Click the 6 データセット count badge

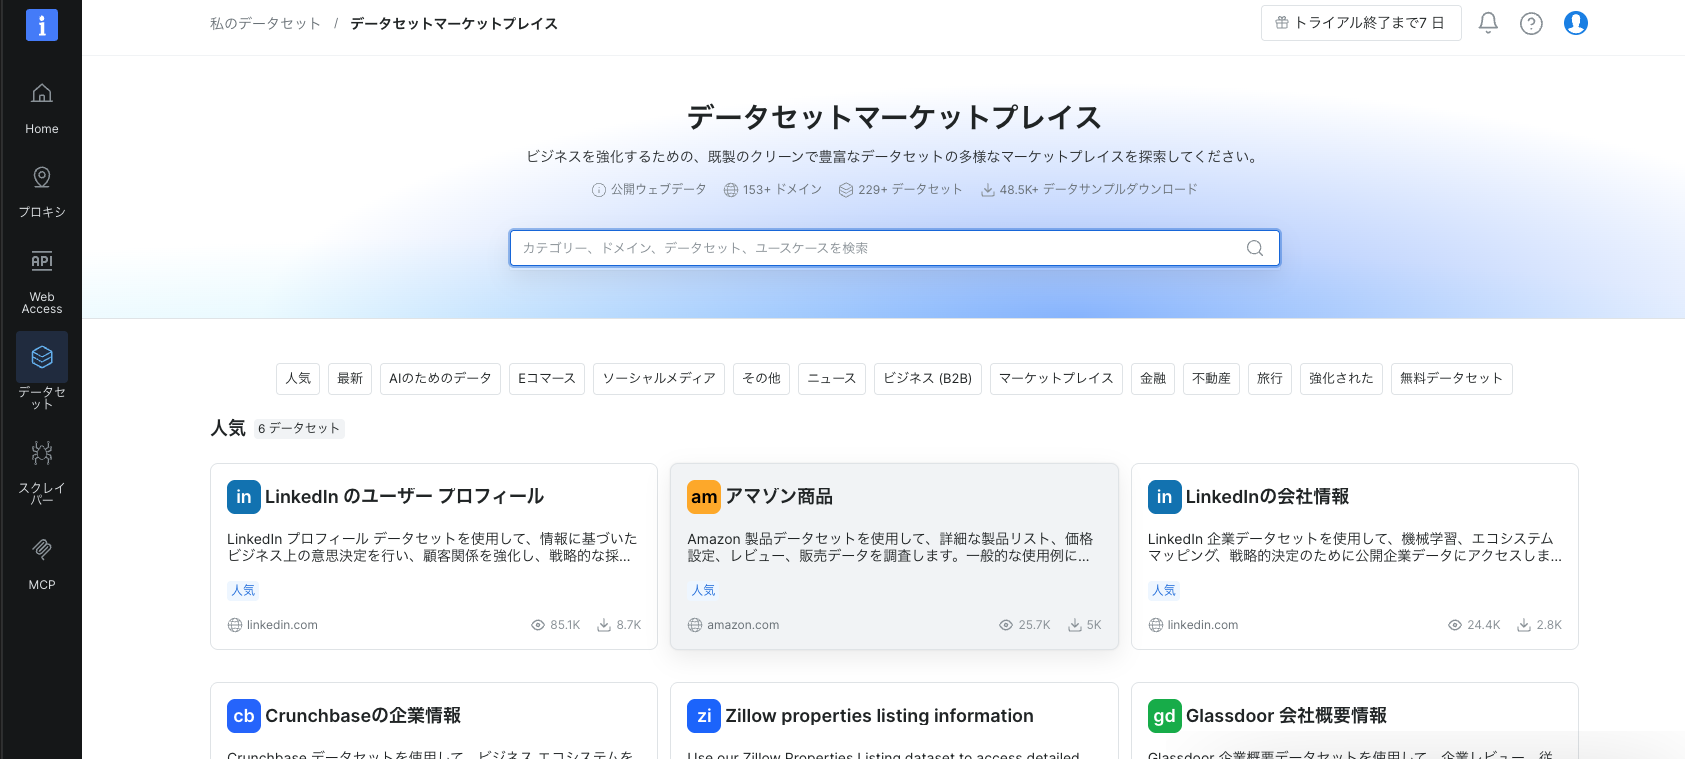point(299,429)
